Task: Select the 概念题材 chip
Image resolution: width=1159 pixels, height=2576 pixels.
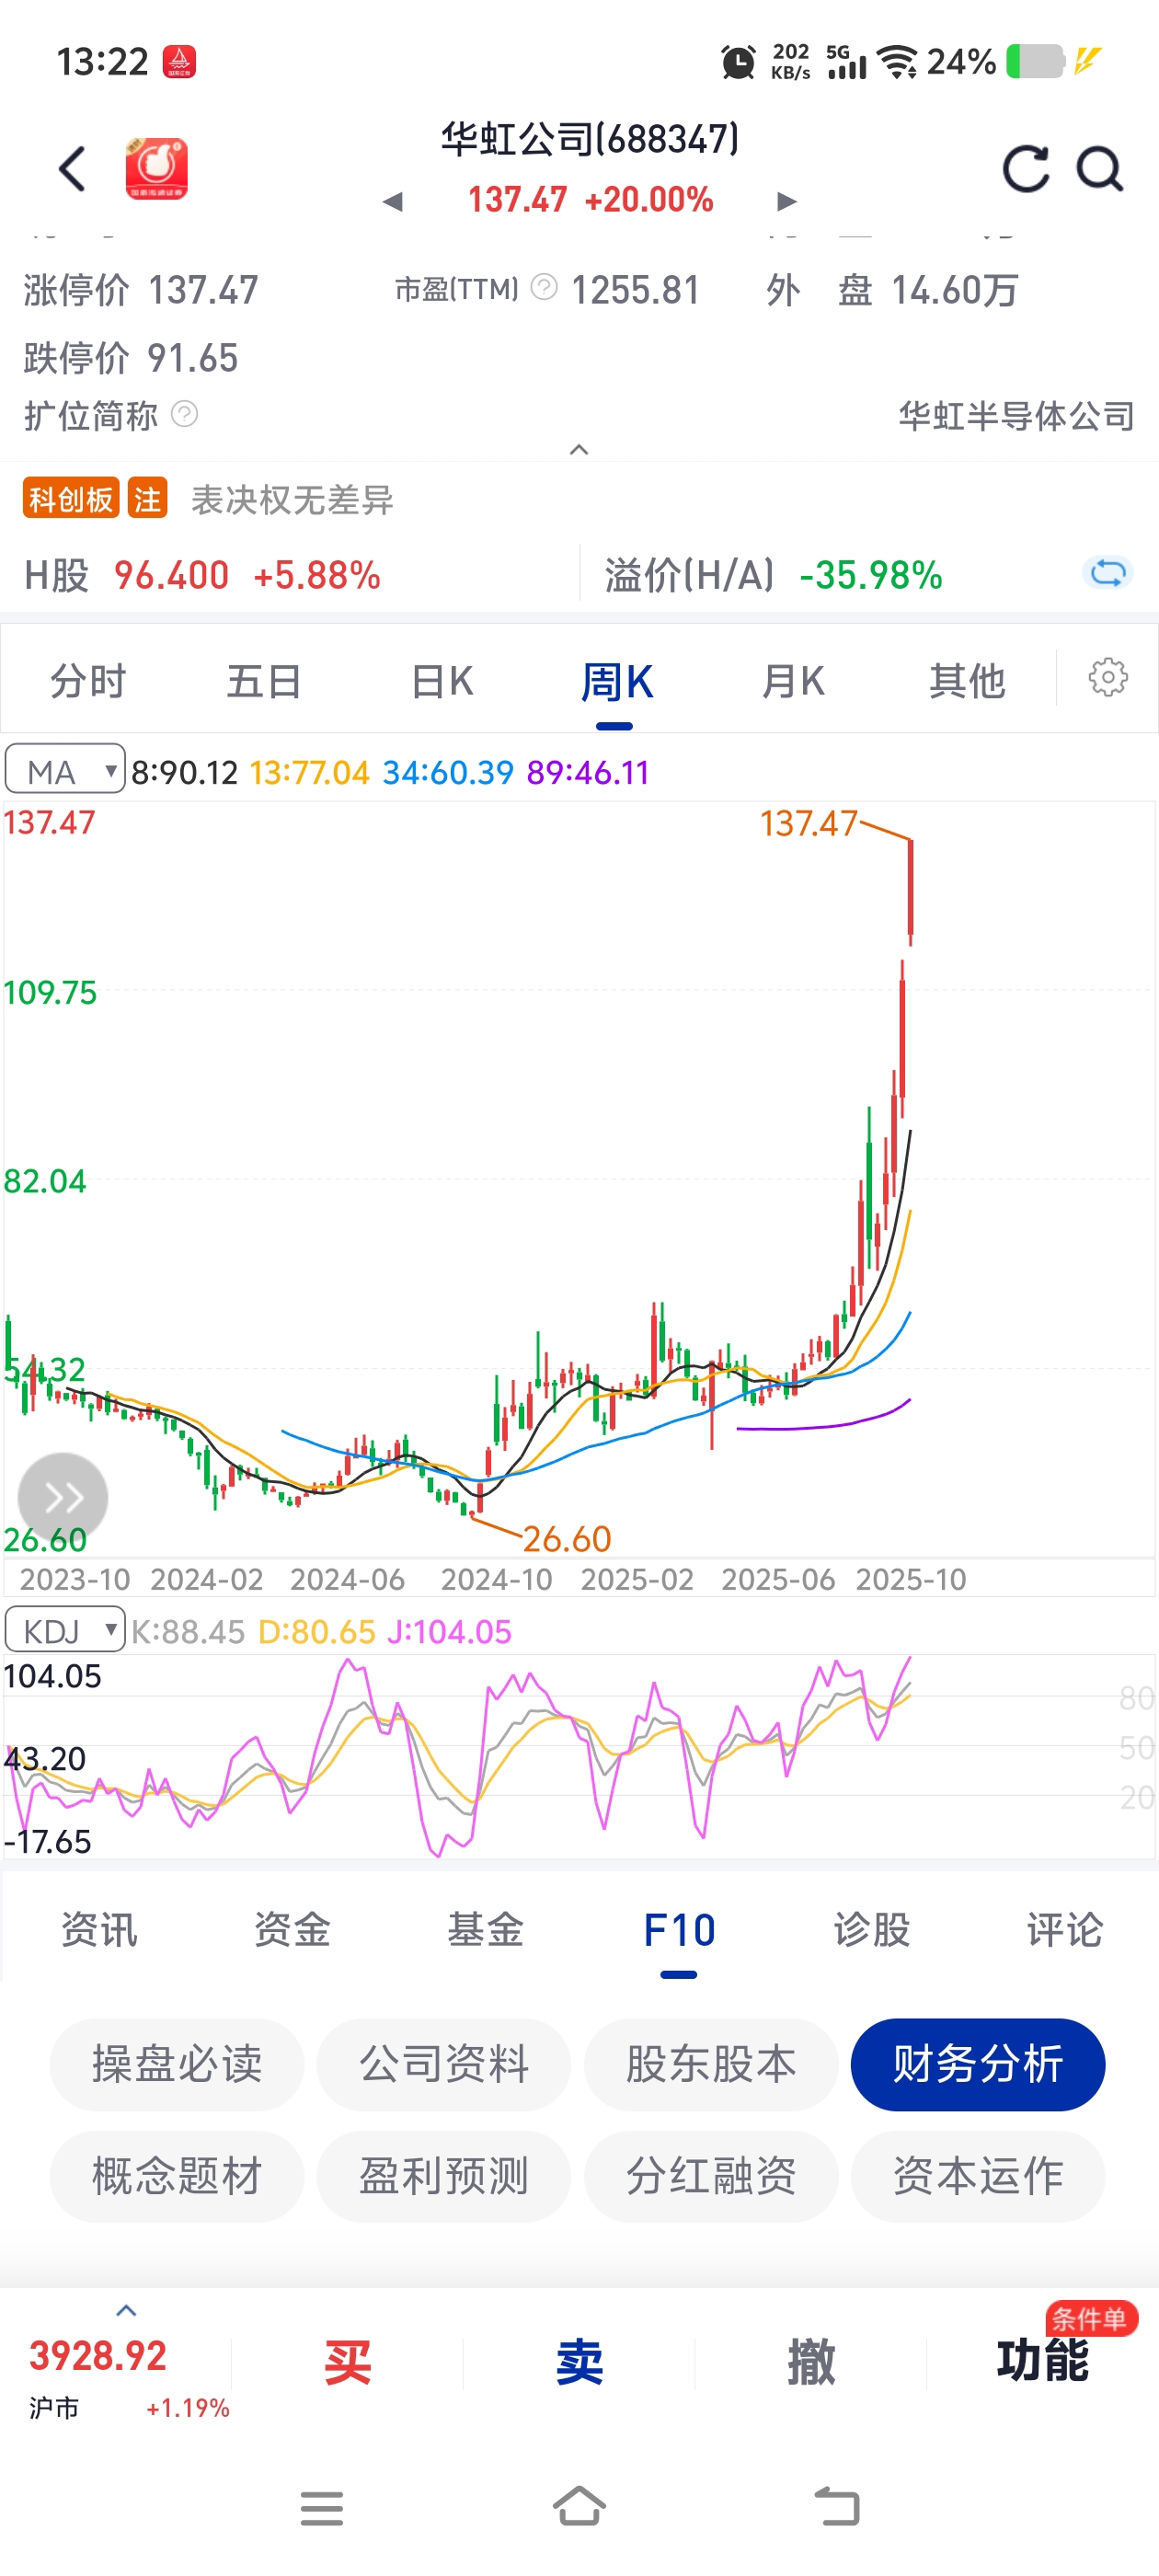Action: tap(177, 2176)
